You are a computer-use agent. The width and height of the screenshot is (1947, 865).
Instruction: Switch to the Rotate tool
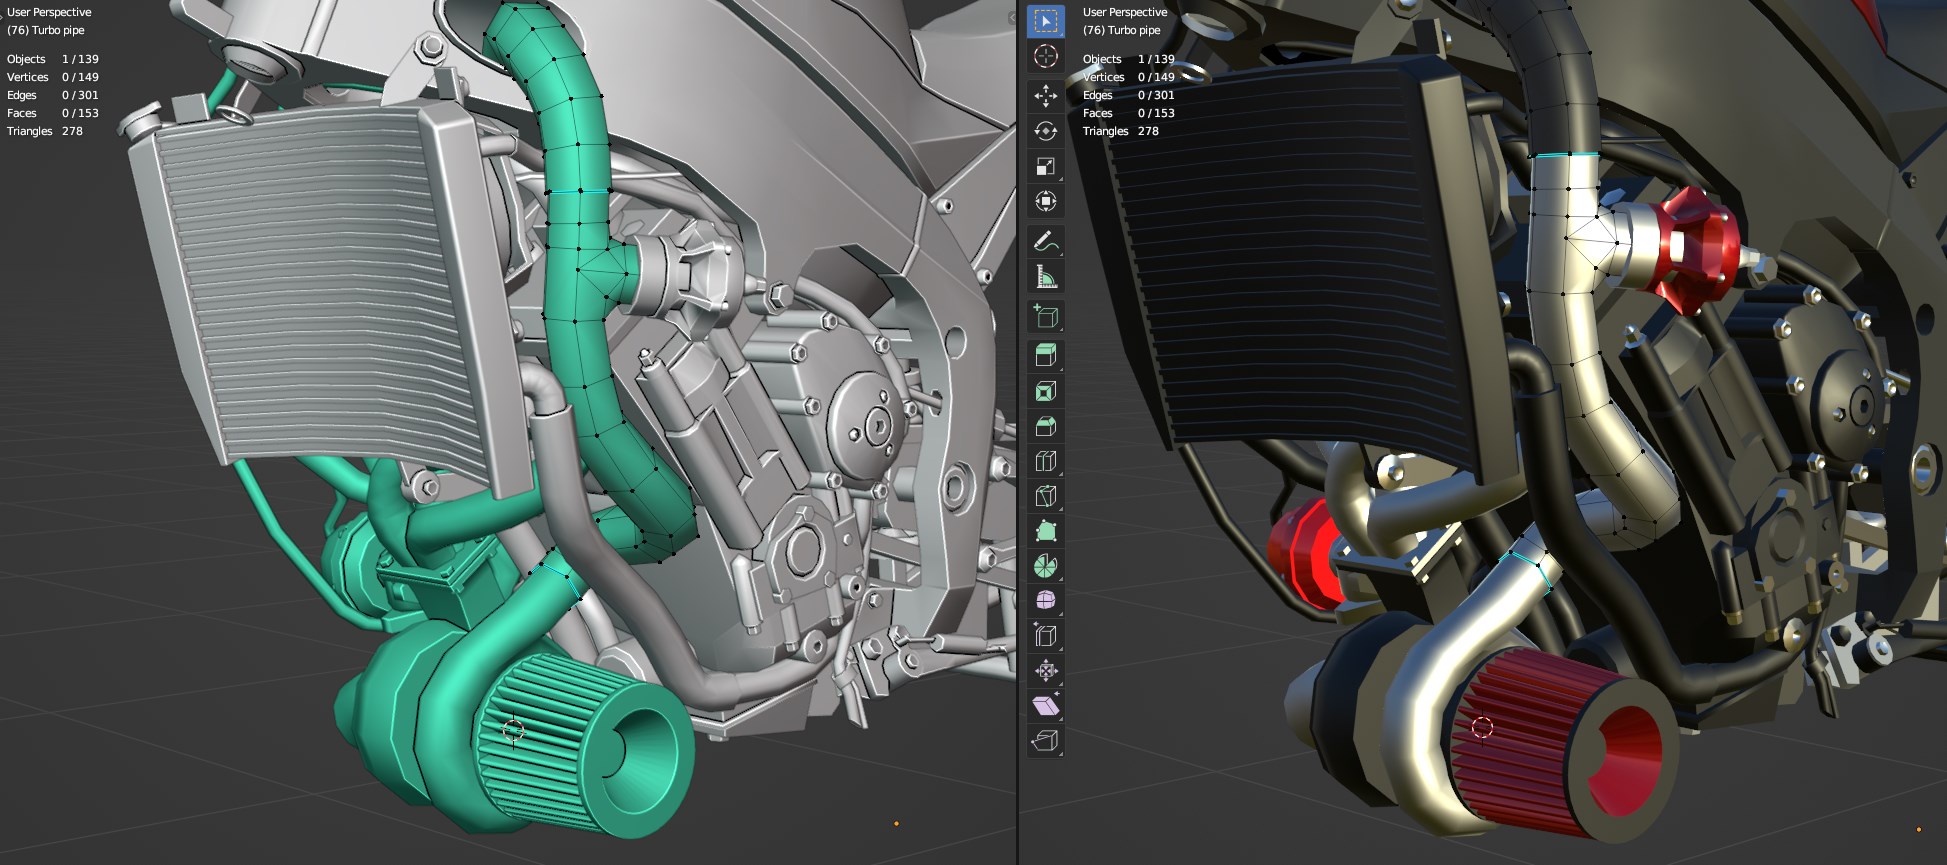point(1045,131)
